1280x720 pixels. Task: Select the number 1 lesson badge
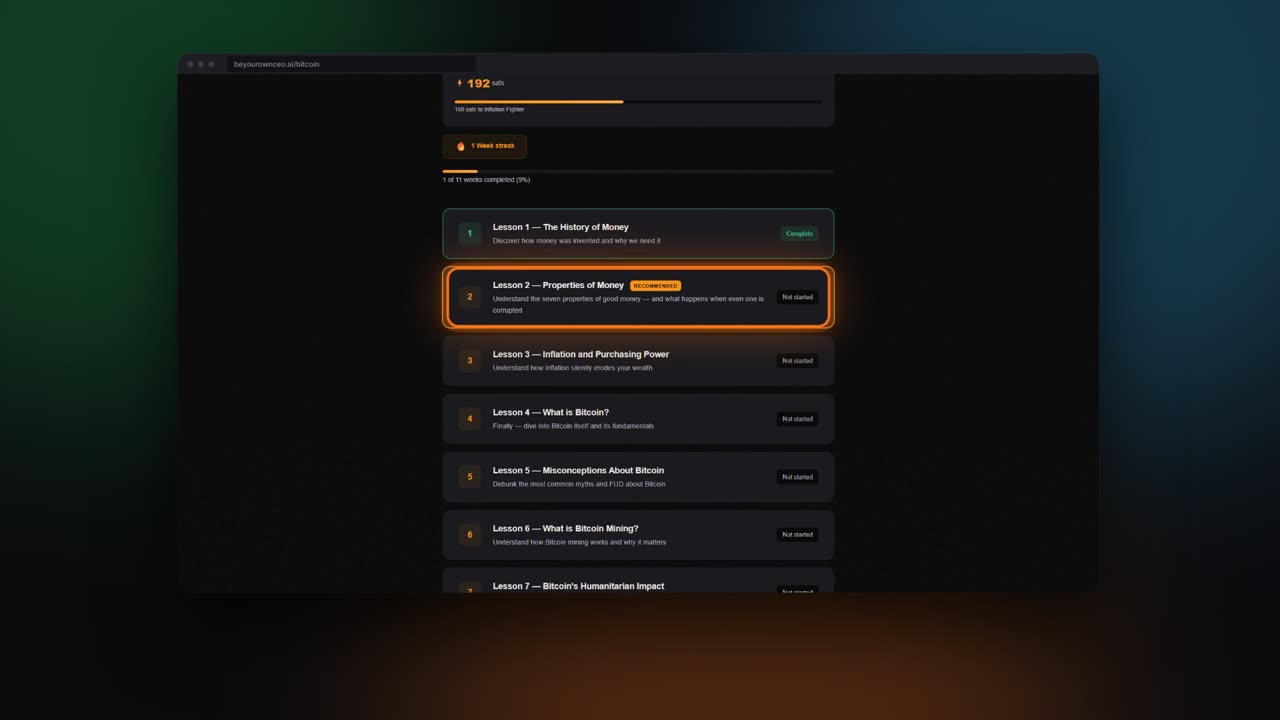pos(470,234)
